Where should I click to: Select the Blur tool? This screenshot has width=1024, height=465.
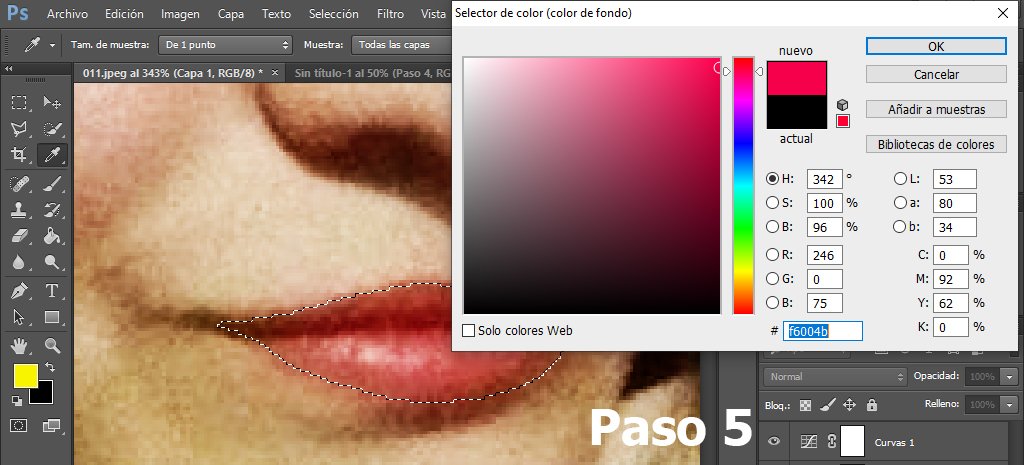[19, 263]
